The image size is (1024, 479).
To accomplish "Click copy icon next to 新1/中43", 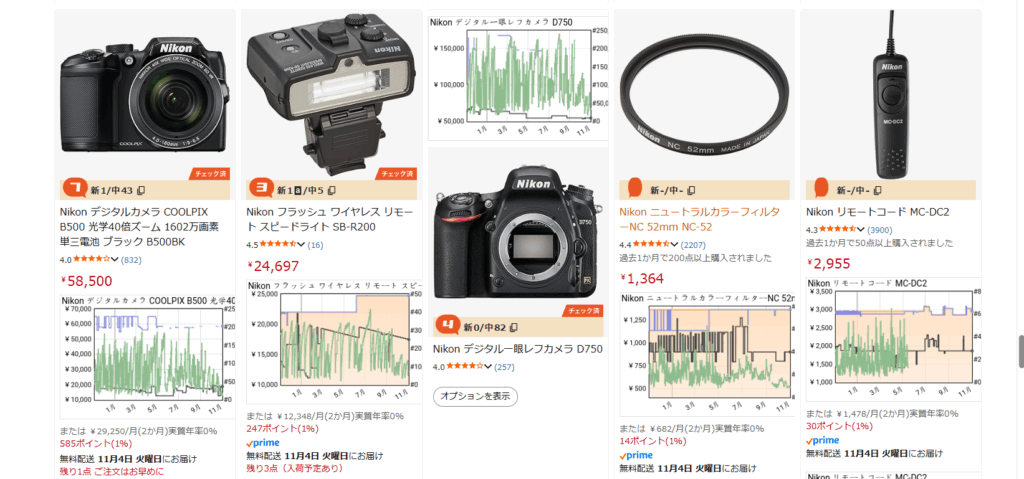I will point(141,191).
